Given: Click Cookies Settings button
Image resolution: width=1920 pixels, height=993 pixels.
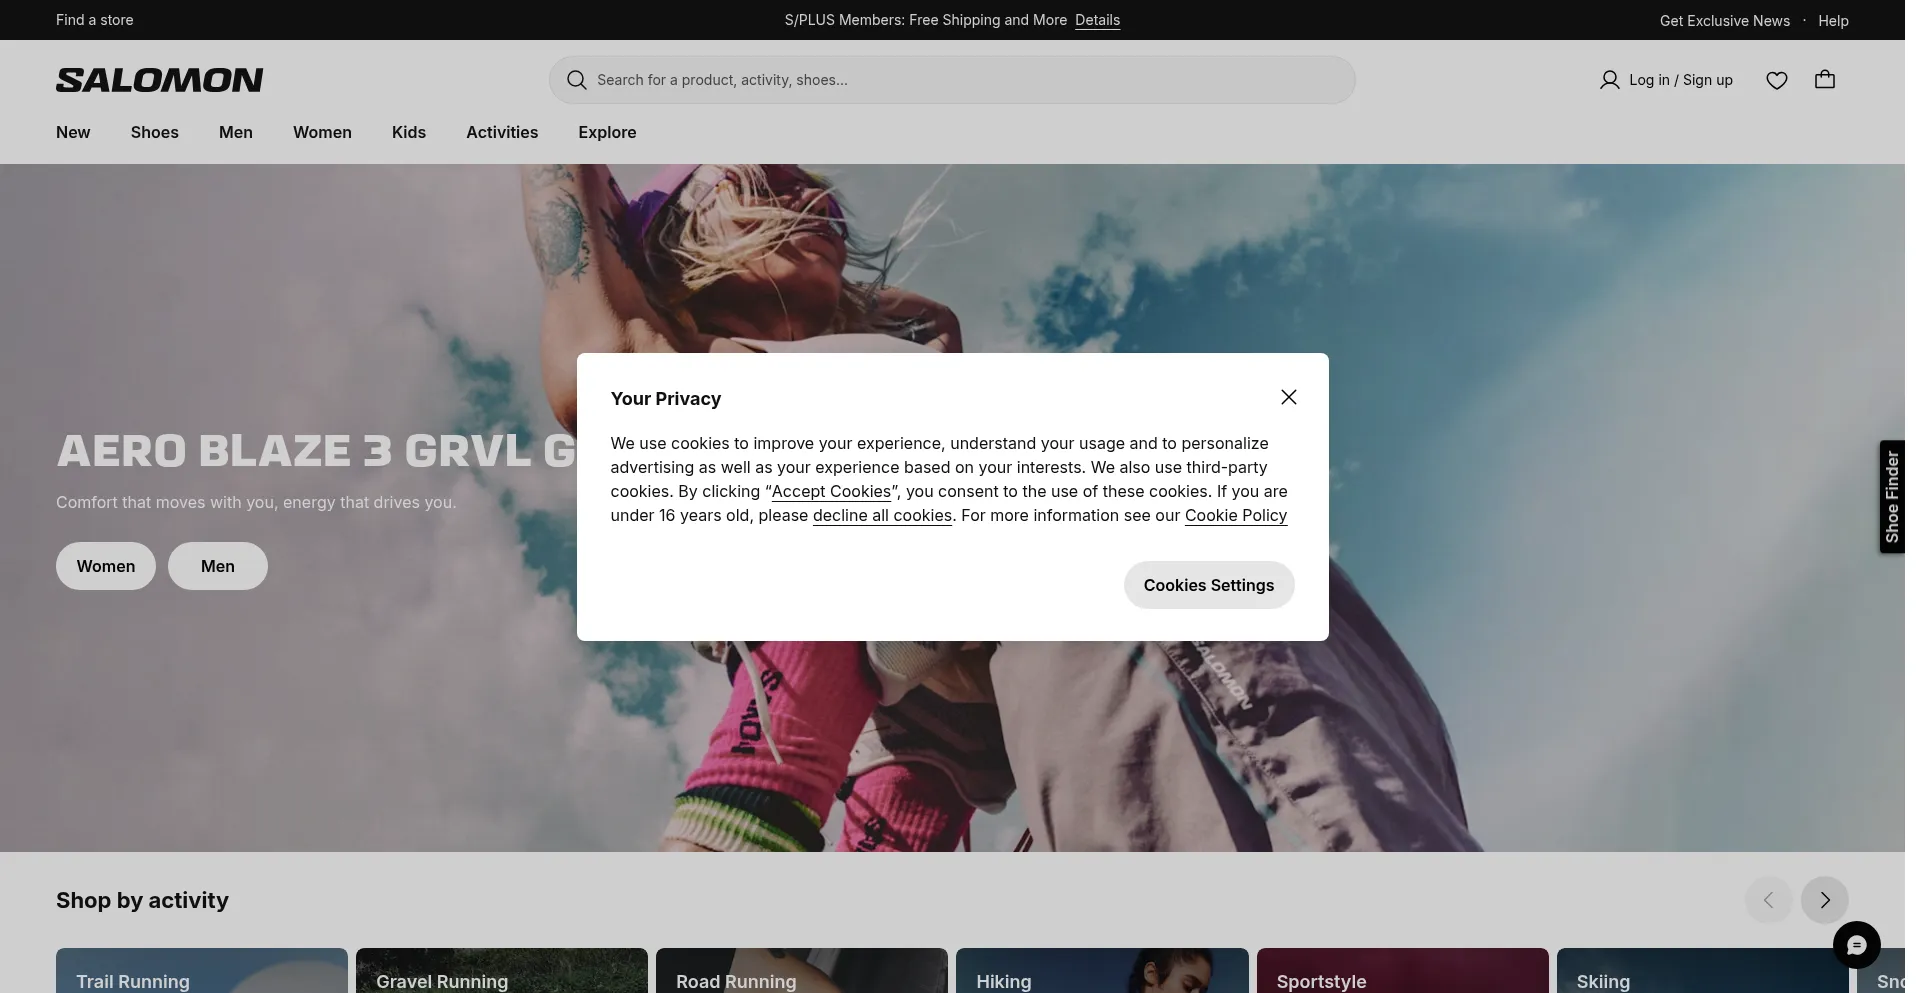Looking at the screenshot, I should [1209, 585].
